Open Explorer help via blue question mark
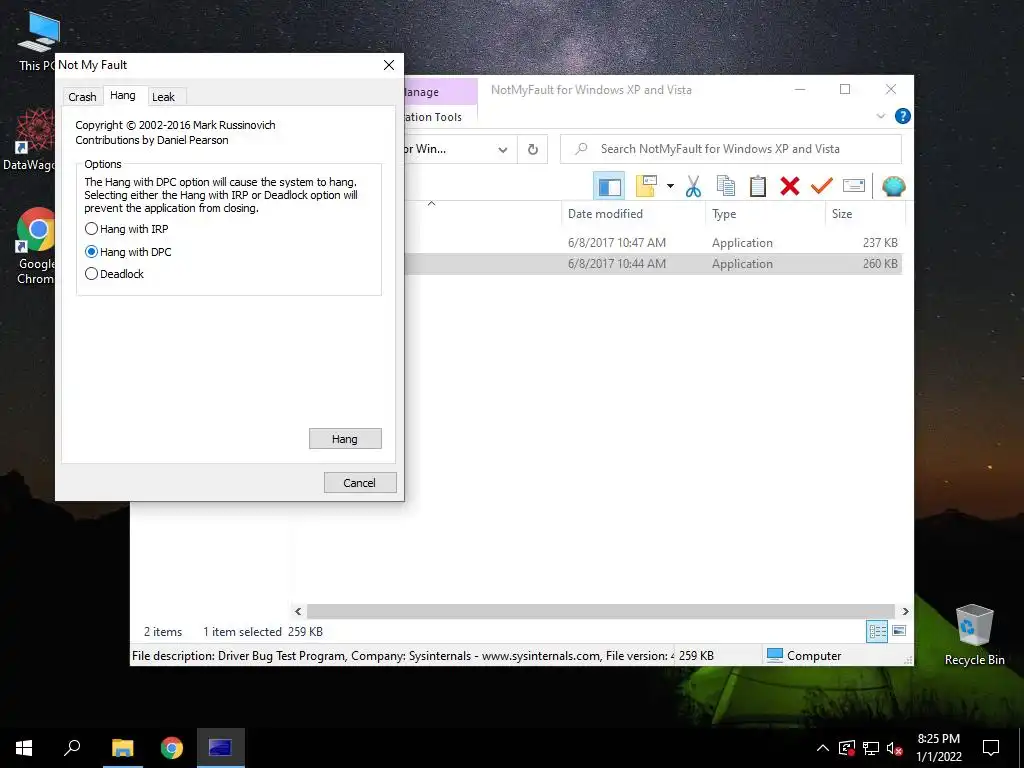Screen dimensions: 1024x768 pyautogui.click(x=903, y=116)
